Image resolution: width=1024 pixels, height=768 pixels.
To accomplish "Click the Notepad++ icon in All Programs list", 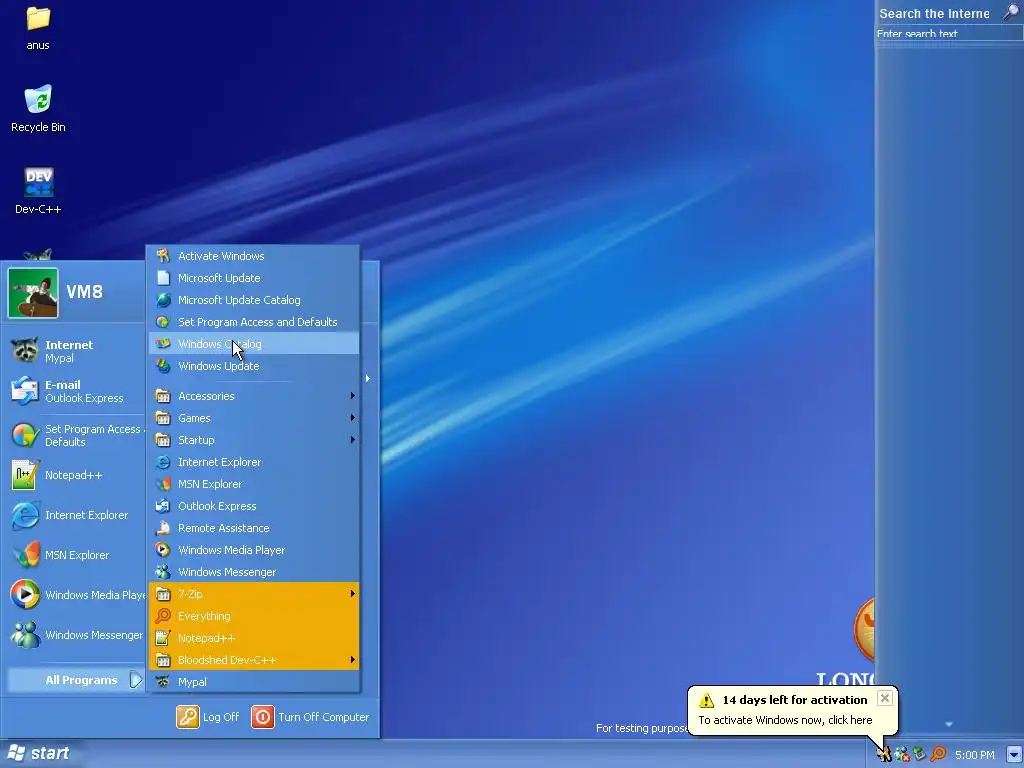I will pyautogui.click(x=163, y=638).
